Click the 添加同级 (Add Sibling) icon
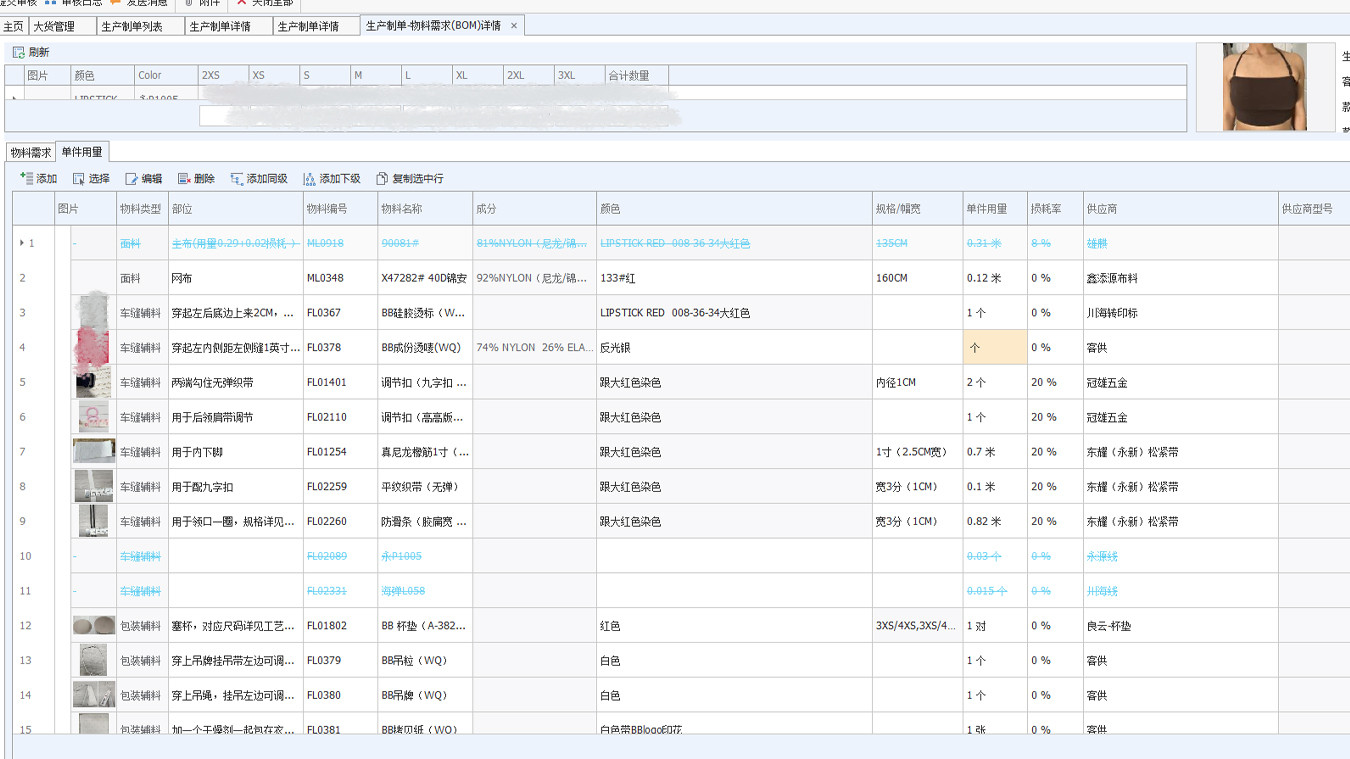This screenshot has height=759, width=1350. [x=236, y=180]
